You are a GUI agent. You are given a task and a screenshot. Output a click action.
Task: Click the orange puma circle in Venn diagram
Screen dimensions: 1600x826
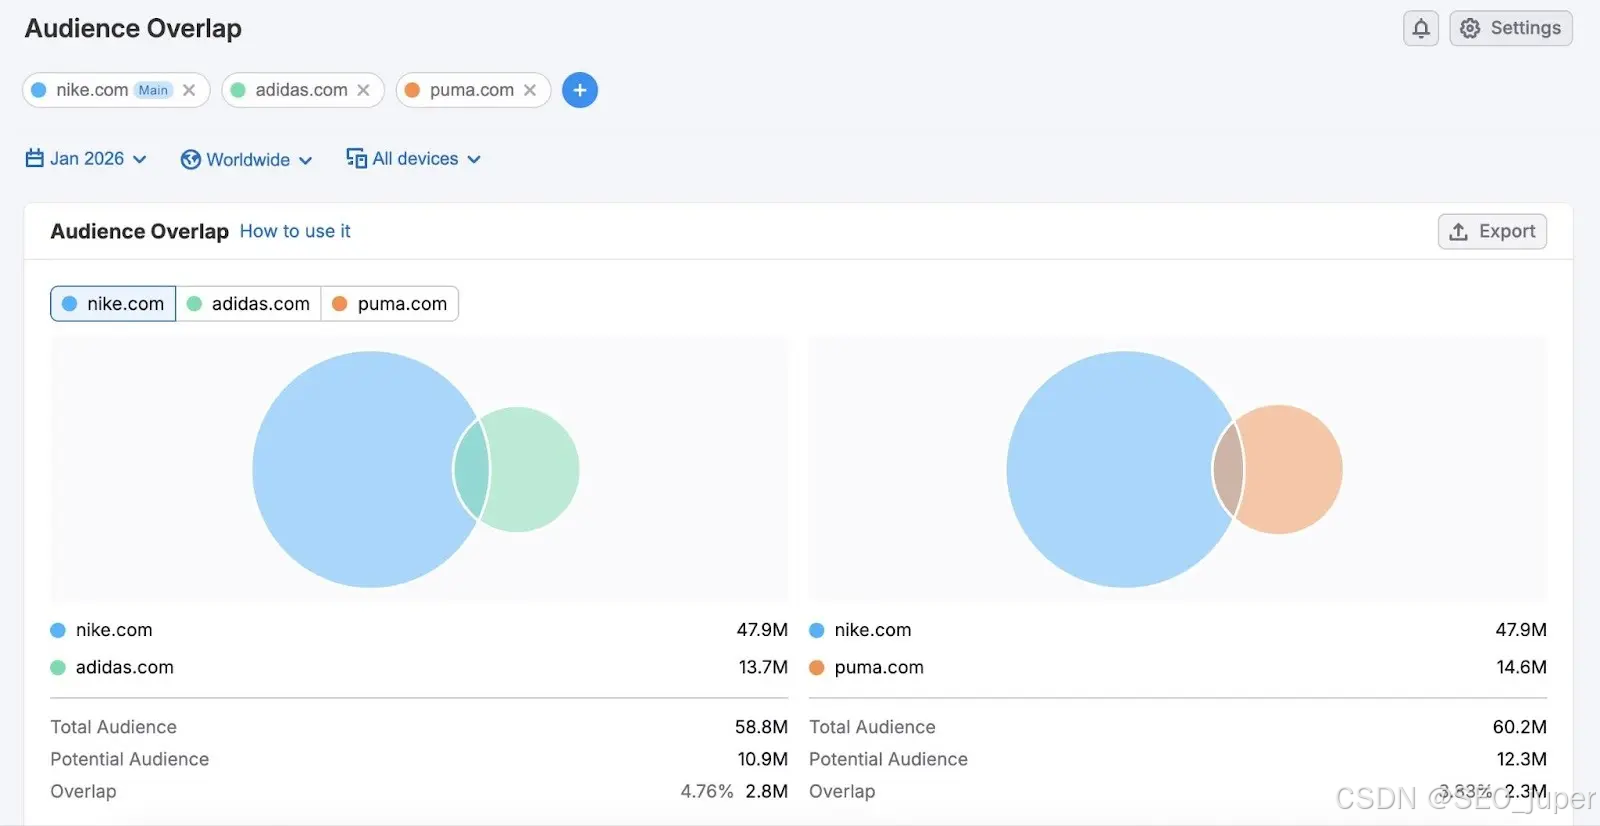pyautogui.click(x=1292, y=469)
